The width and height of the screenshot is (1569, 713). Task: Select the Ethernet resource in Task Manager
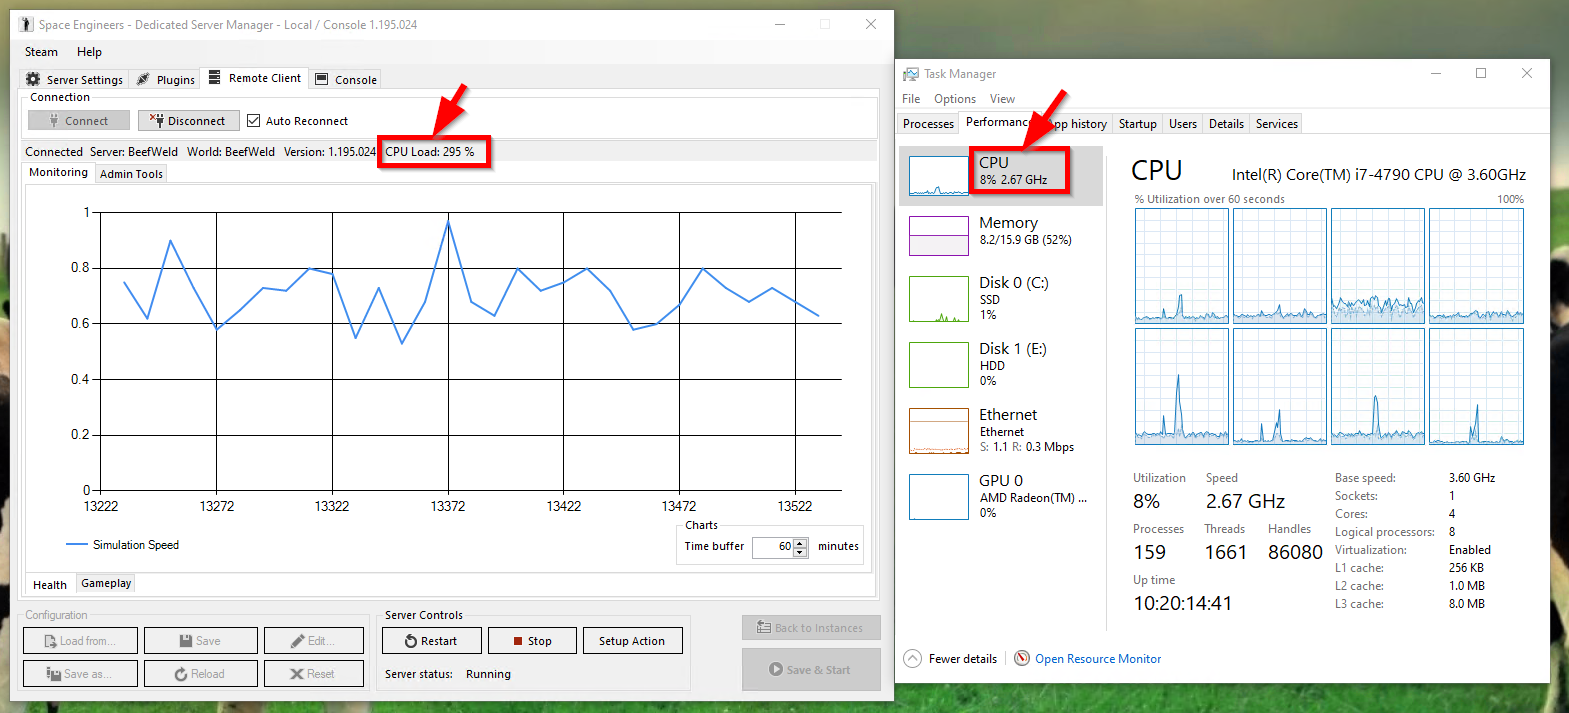point(1001,431)
